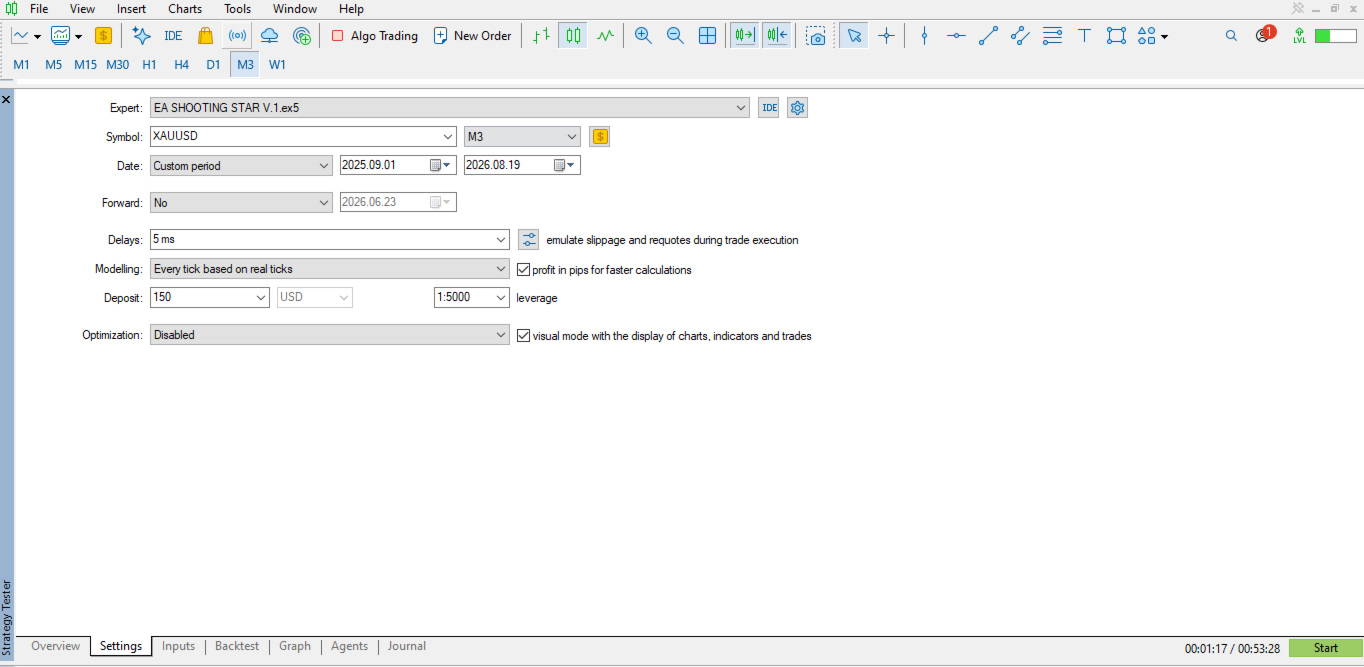1364x667 pixels.
Task: Select the equidistant channel tool
Action: coord(1020,36)
